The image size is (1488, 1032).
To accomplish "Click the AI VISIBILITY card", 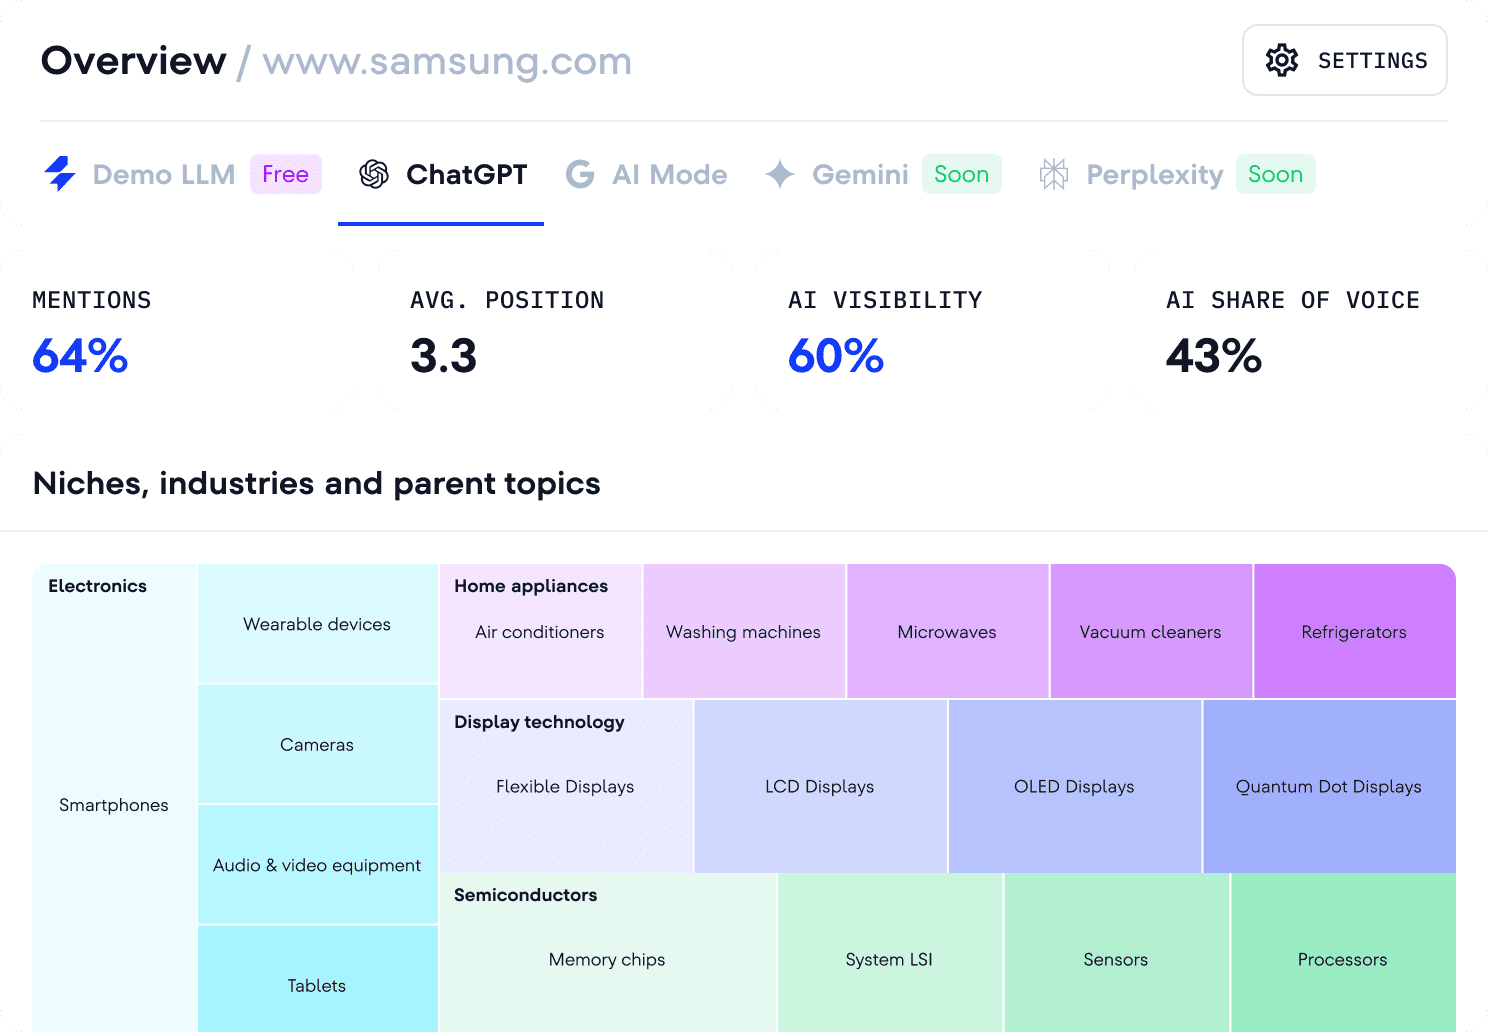I will point(932,330).
